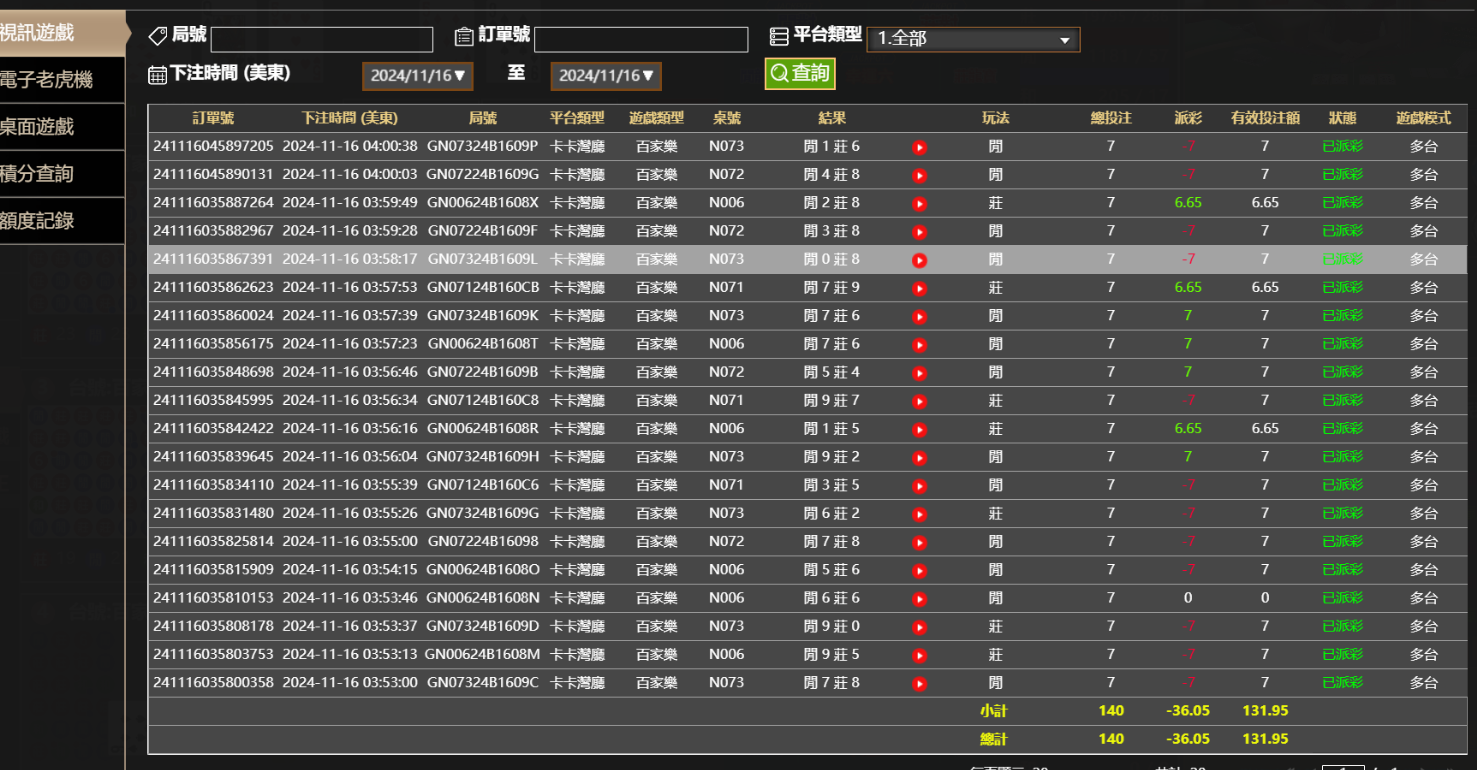The height and width of the screenshot is (770, 1477).
Task: Play replay for zero-payout order 241116035810153
Action: point(919,598)
